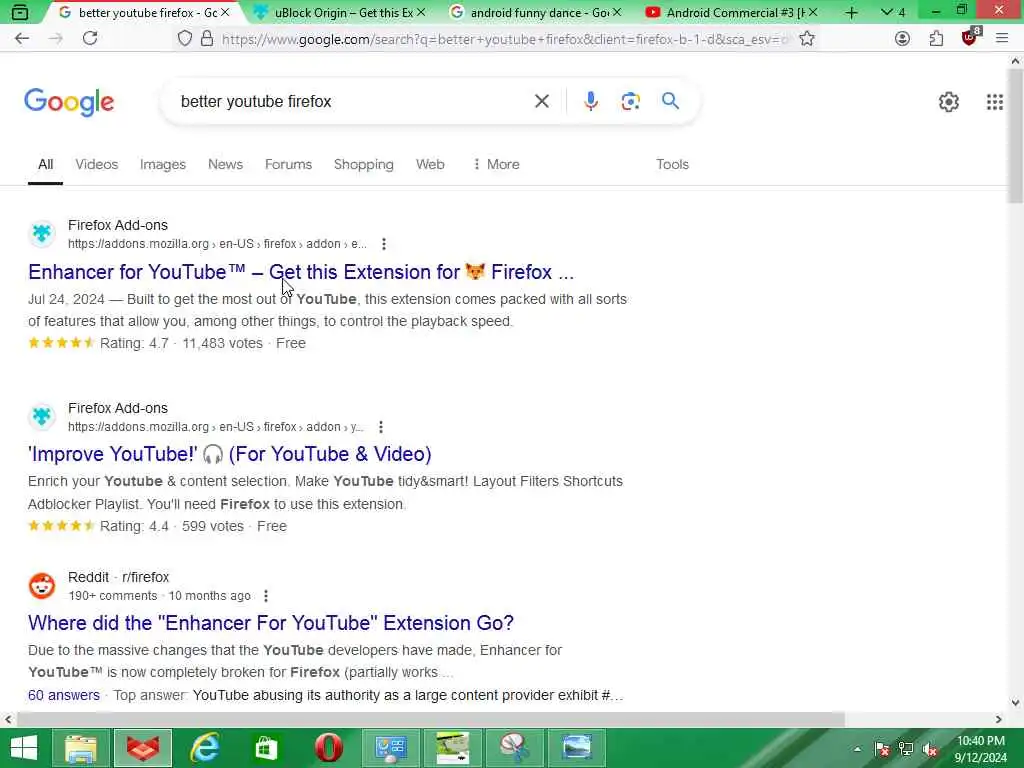
Task: Open the Firefox hamburger menu
Action: (x=1002, y=39)
